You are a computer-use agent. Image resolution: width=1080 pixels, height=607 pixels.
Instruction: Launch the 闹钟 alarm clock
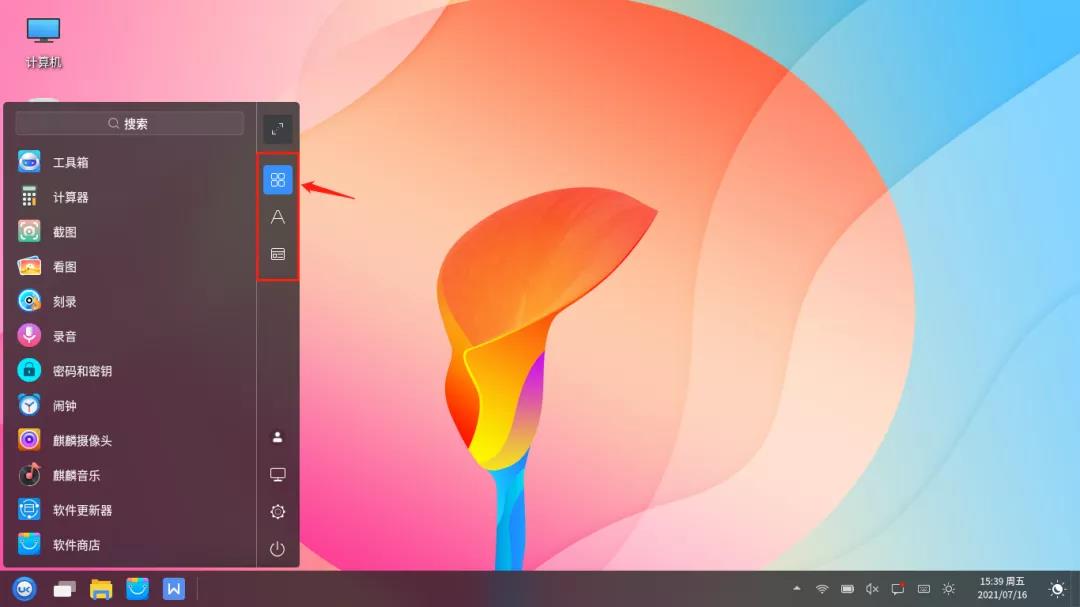pyautogui.click(x=65, y=406)
